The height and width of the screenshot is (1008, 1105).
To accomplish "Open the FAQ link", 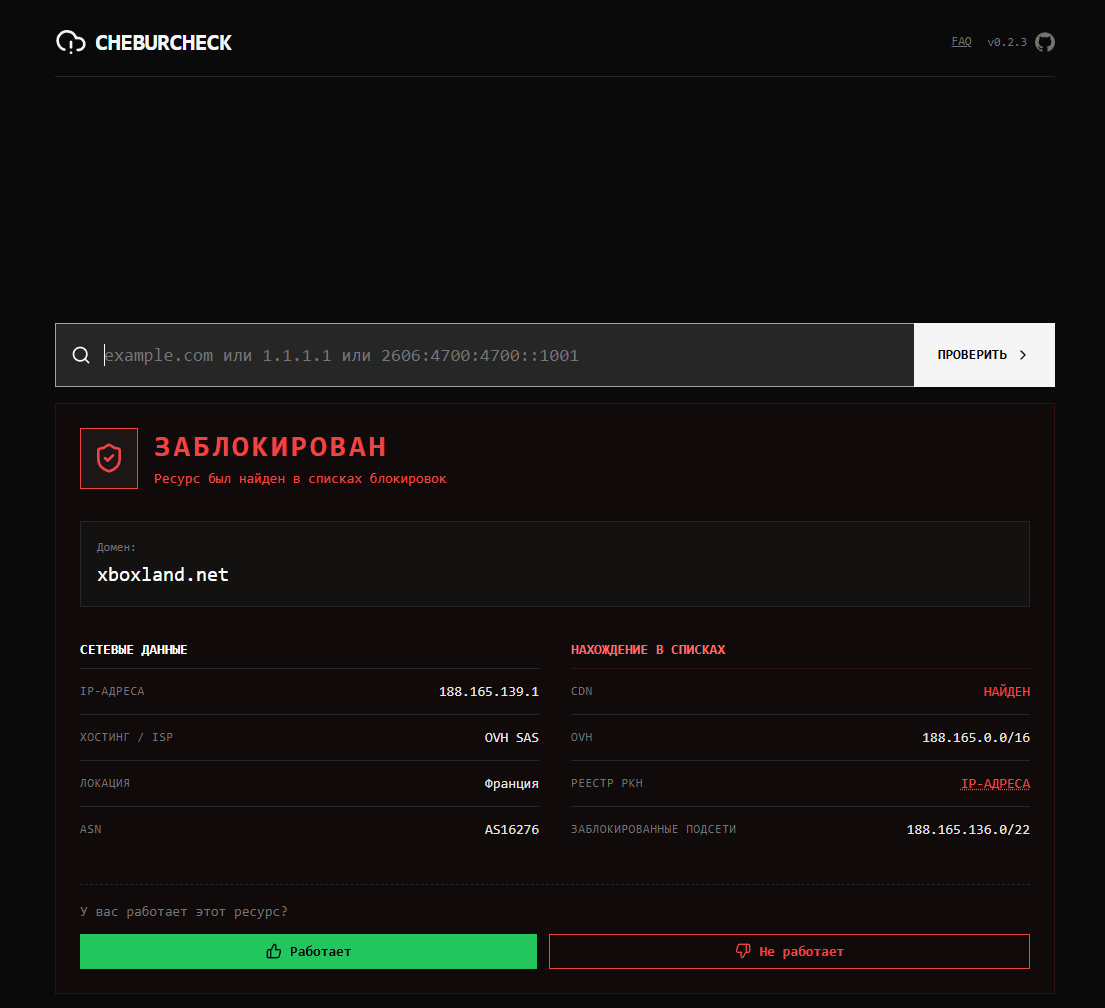I will coord(961,42).
